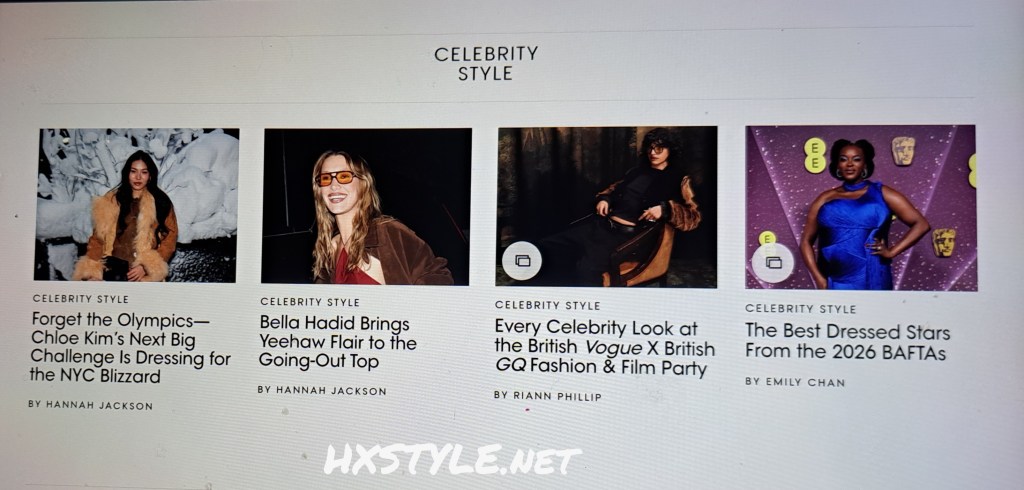Open gallery icon on BAFTAs article image
The image size is (1024, 490).
point(773,263)
